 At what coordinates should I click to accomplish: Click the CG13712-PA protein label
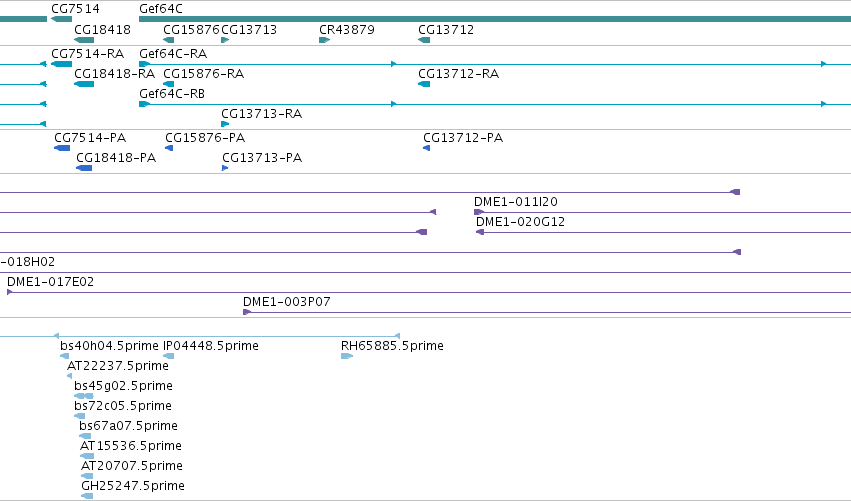pyautogui.click(x=462, y=138)
